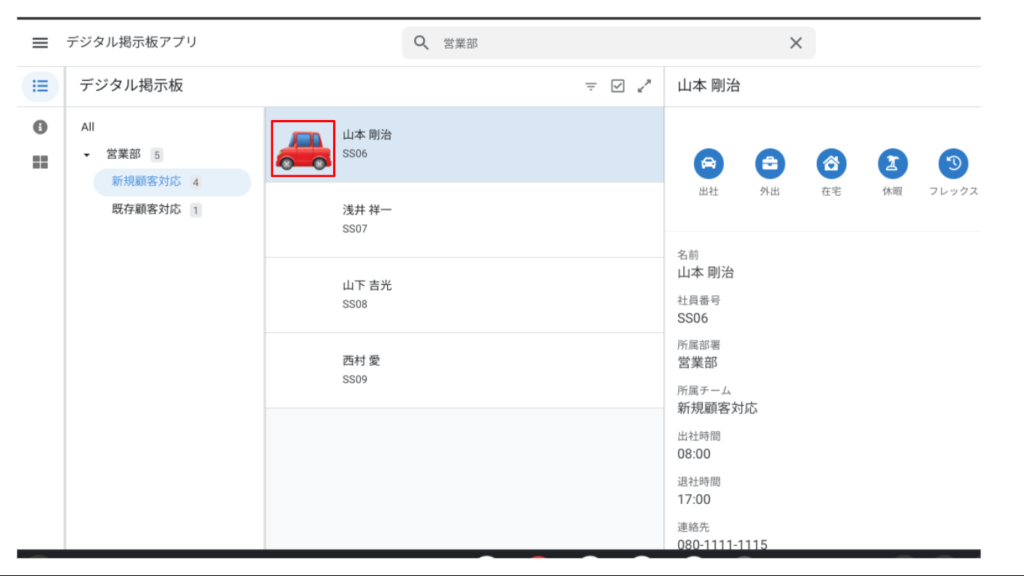
Task: Expand the list panel to fullscreen
Action: click(x=644, y=86)
